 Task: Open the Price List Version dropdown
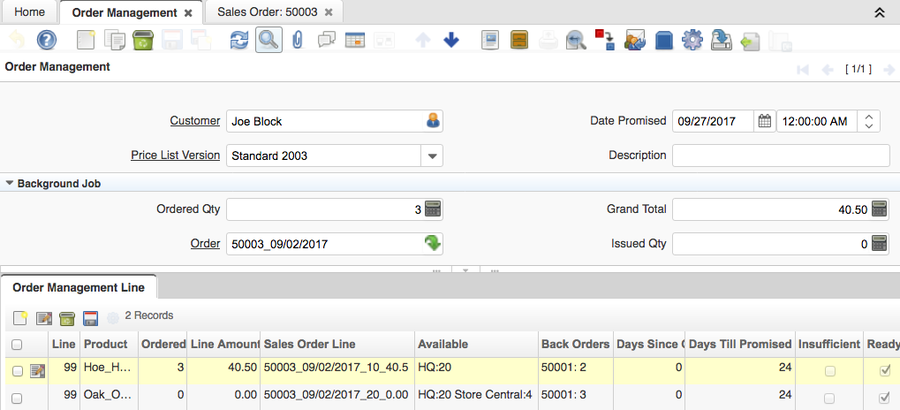click(x=432, y=156)
